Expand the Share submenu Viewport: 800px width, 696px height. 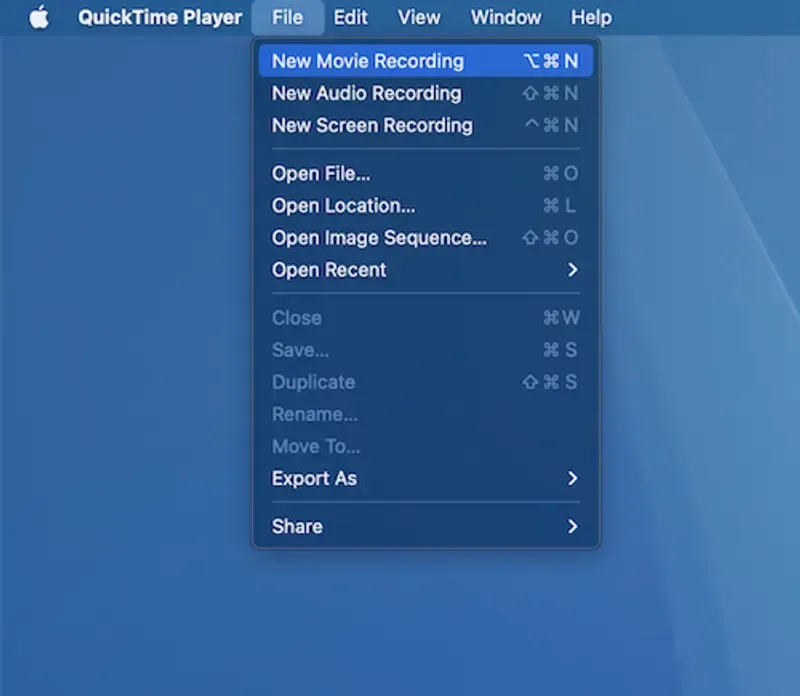426,527
